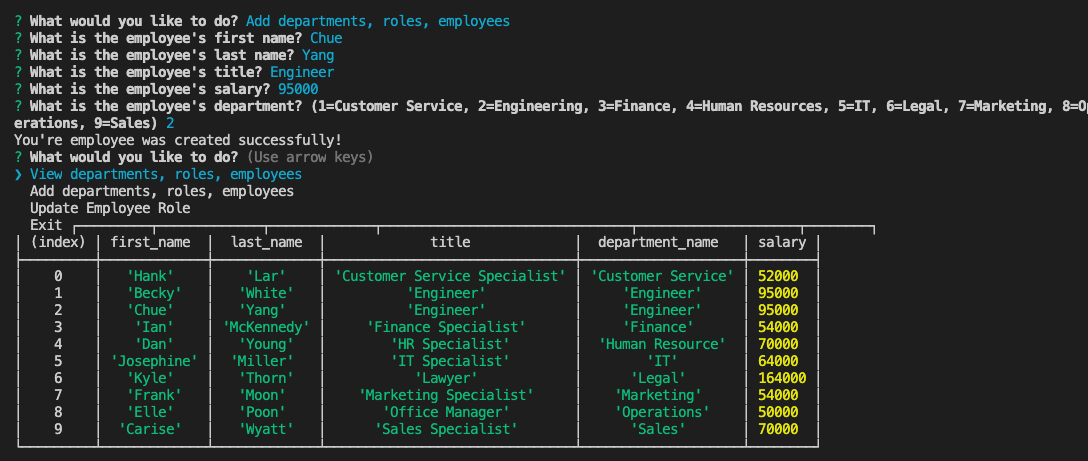Click the 'Lawyer' title cell
Viewport: 1088px width, 461px height.
coord(446,378)
